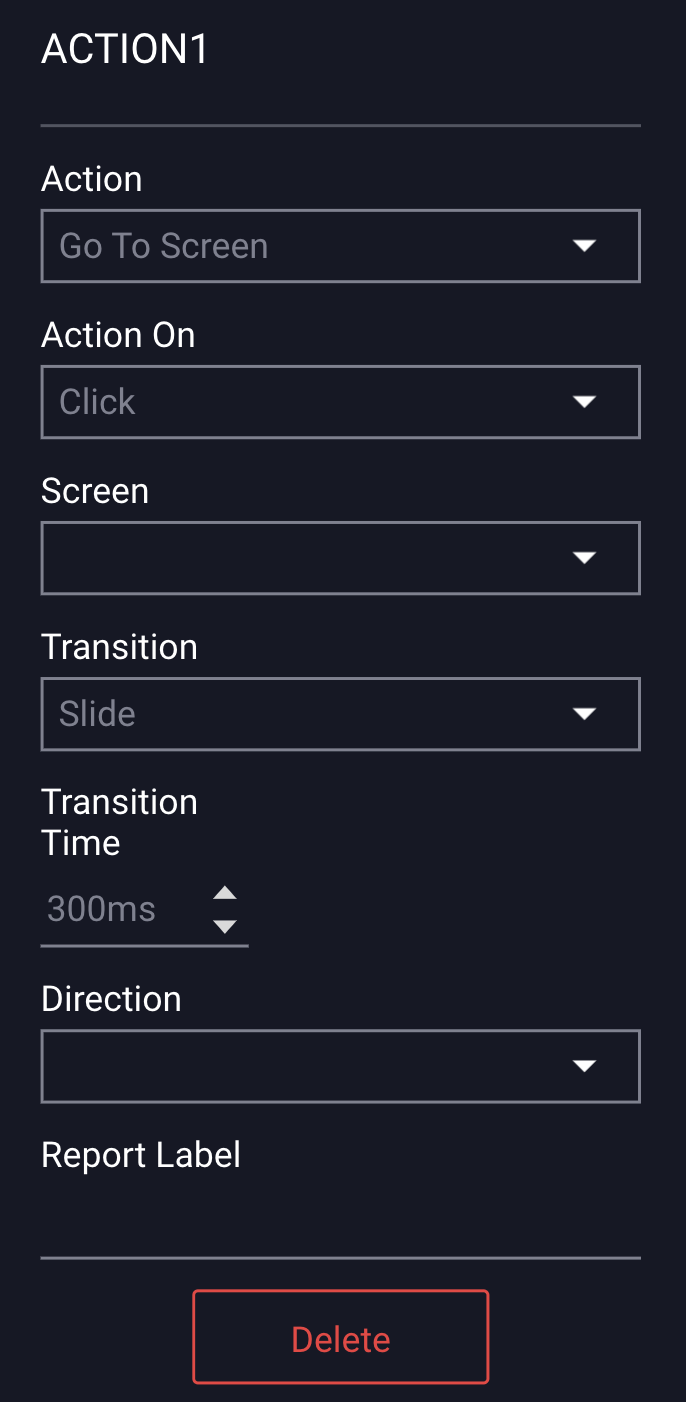686x1402 pixels.
Task: Open the Action dropdown showing Go To Screen
Action: click(x=340, y=246)
